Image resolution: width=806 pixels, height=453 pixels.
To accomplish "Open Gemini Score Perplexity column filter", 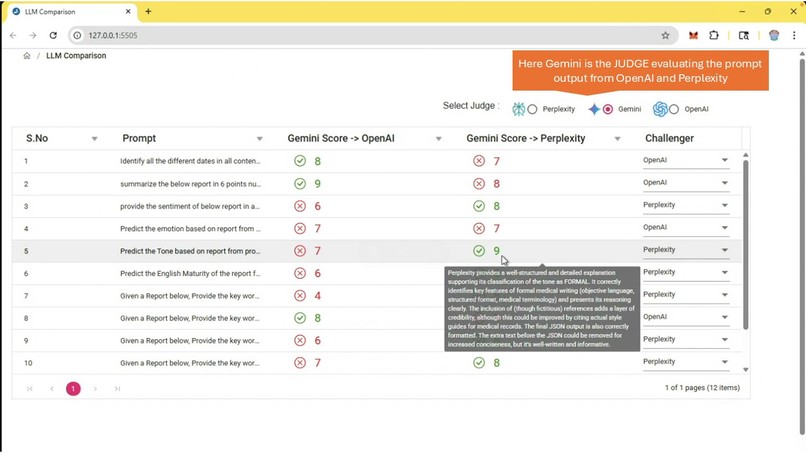I will (x=617, y=139).
